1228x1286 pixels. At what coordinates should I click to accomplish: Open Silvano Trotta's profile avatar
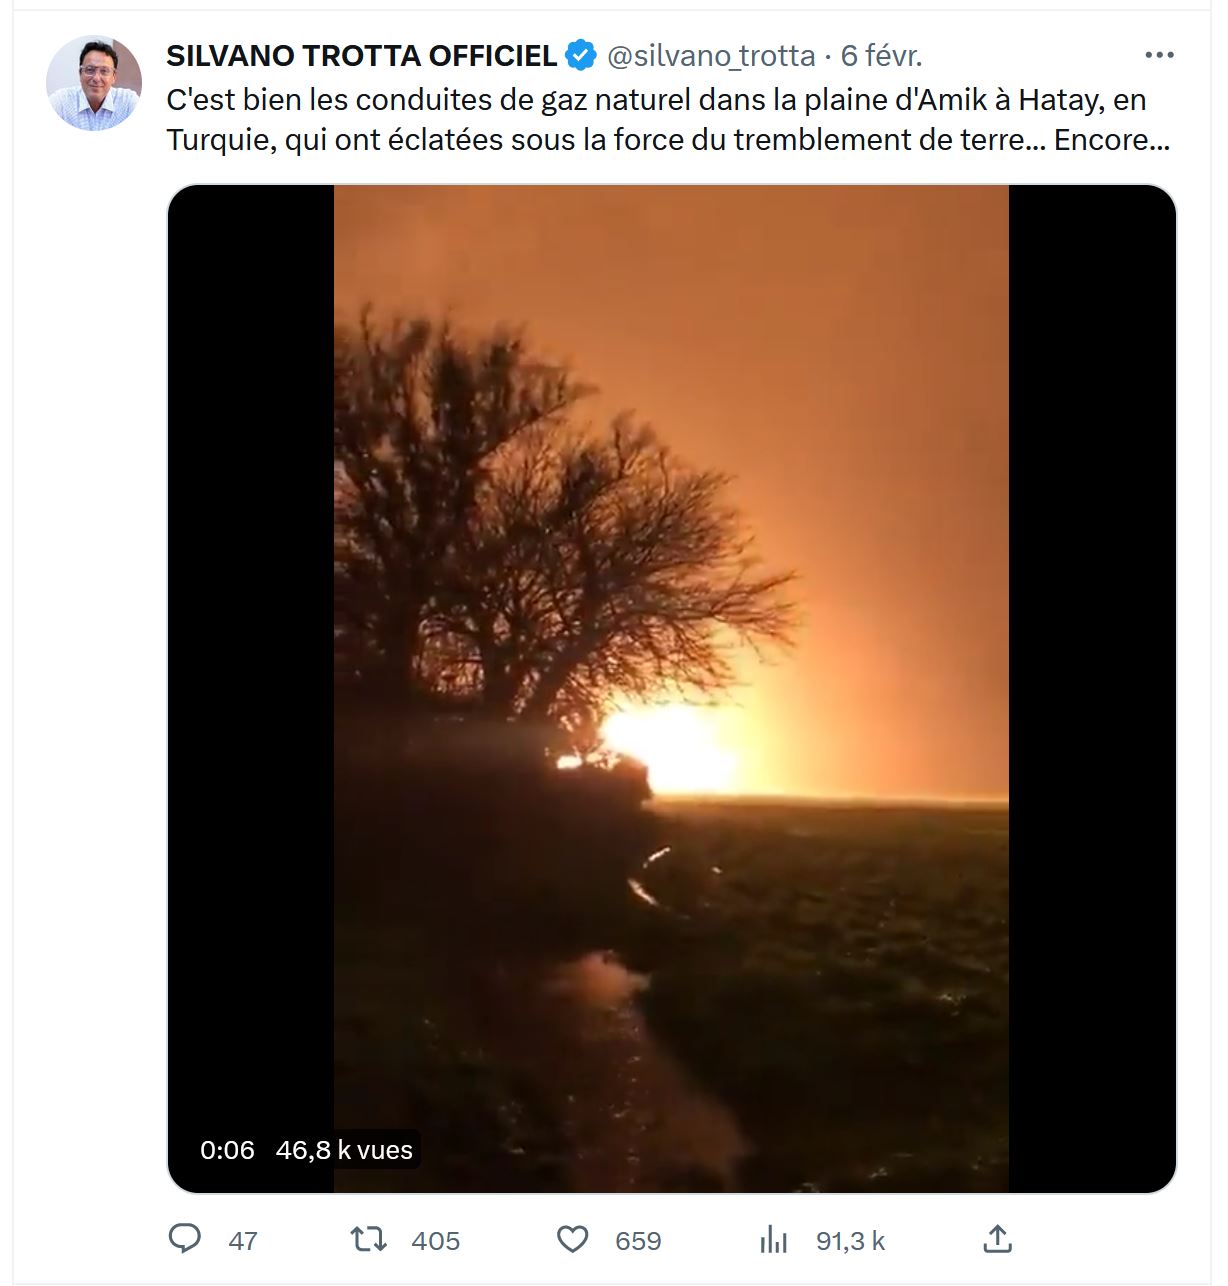click(94, 83)
